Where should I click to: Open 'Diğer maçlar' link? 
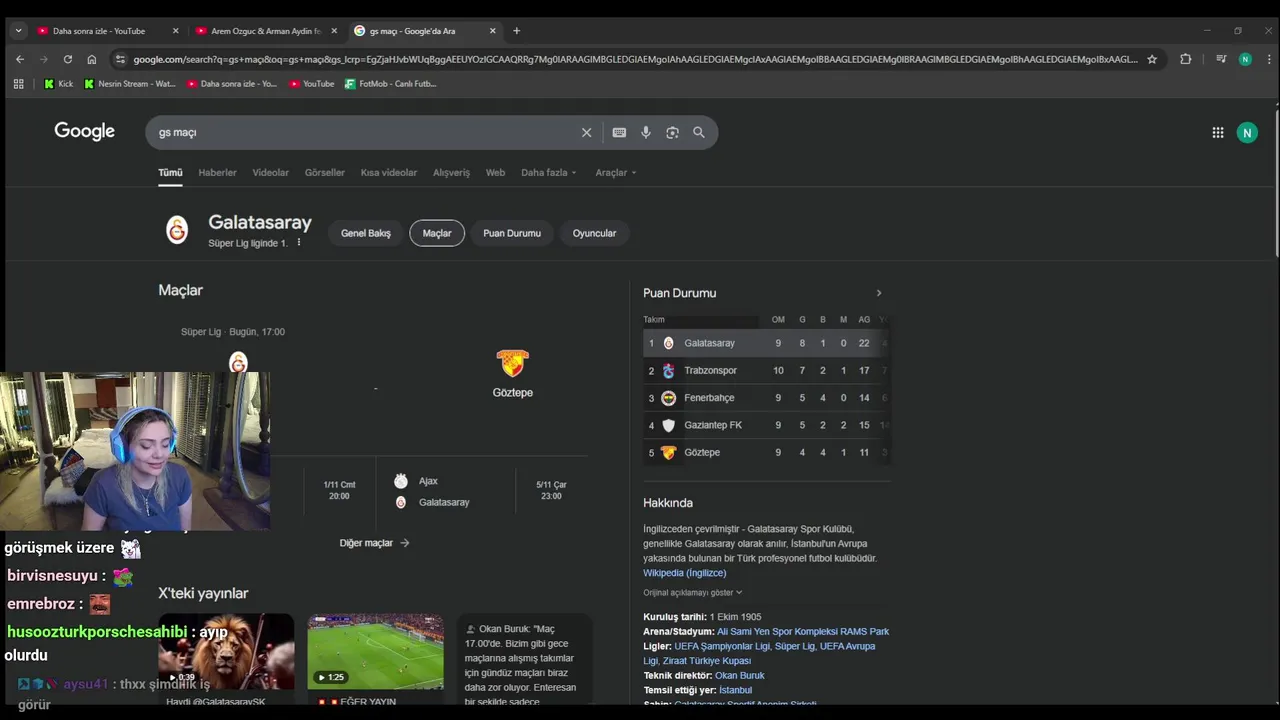tap(374, 543)
